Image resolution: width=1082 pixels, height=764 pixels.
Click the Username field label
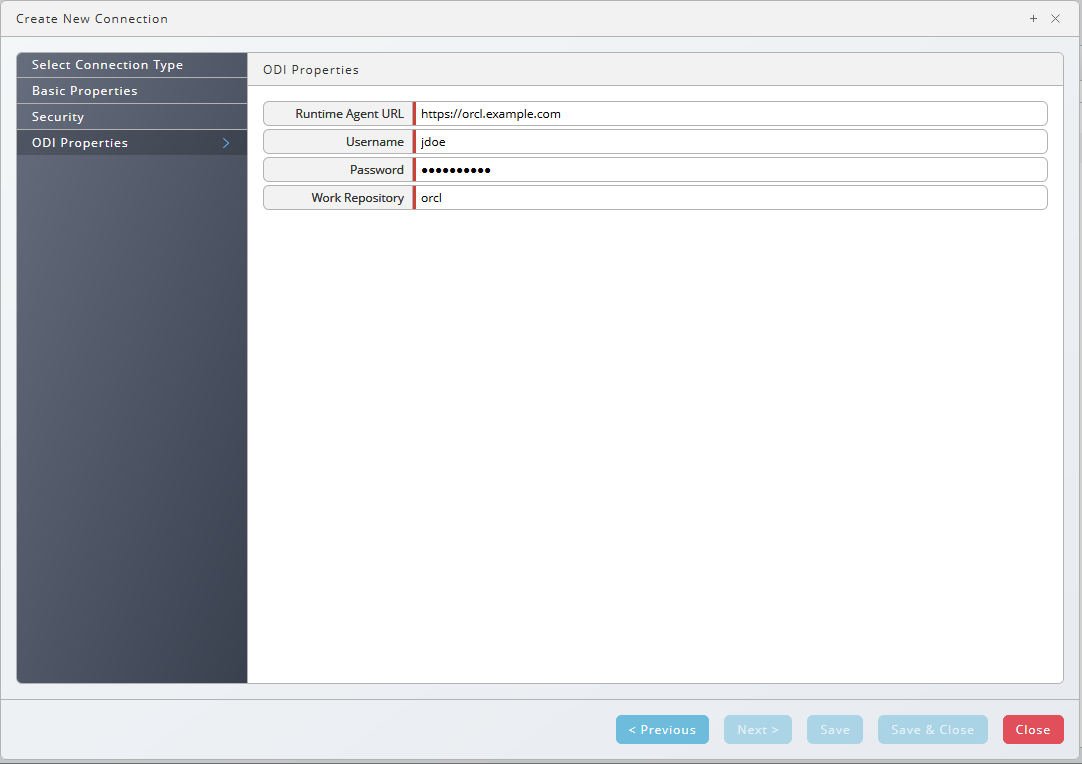(375, 141)
